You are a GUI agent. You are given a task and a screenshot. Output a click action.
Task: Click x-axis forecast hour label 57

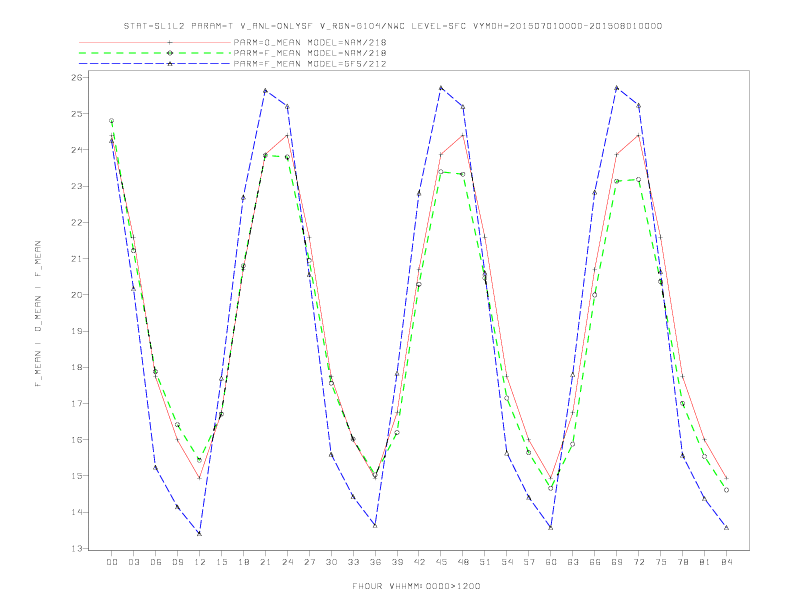pyautogui.click(x=529, y=562)
